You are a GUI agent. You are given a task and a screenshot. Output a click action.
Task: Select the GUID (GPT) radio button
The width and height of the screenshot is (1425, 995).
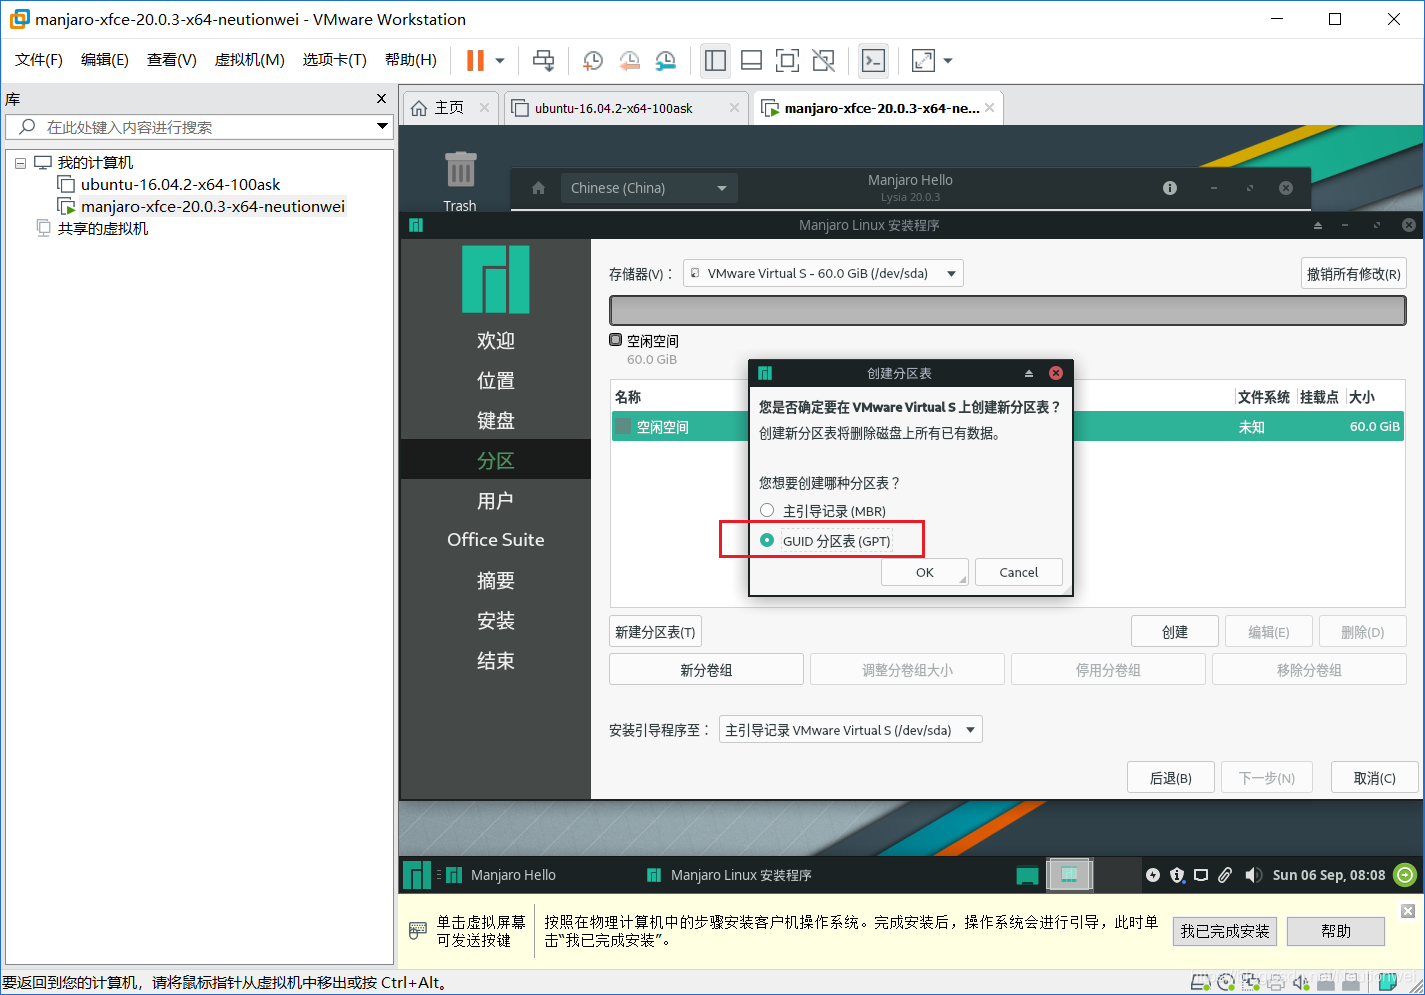[767, 540]
